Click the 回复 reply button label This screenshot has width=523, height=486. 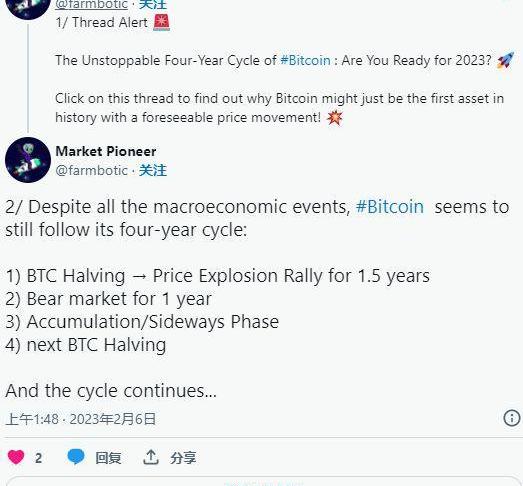[108, 458]
